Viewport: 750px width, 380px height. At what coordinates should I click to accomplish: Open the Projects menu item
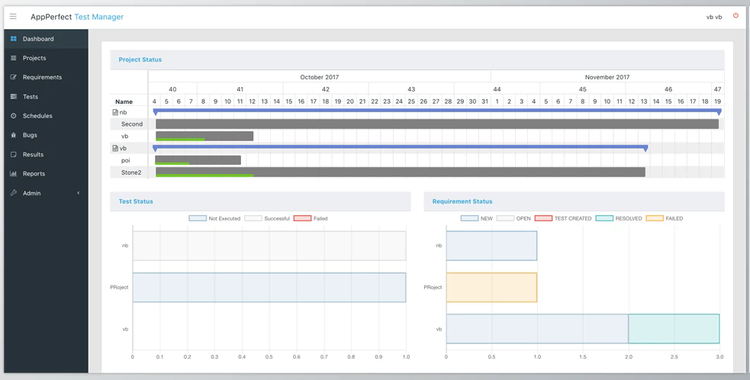point(46,58)
